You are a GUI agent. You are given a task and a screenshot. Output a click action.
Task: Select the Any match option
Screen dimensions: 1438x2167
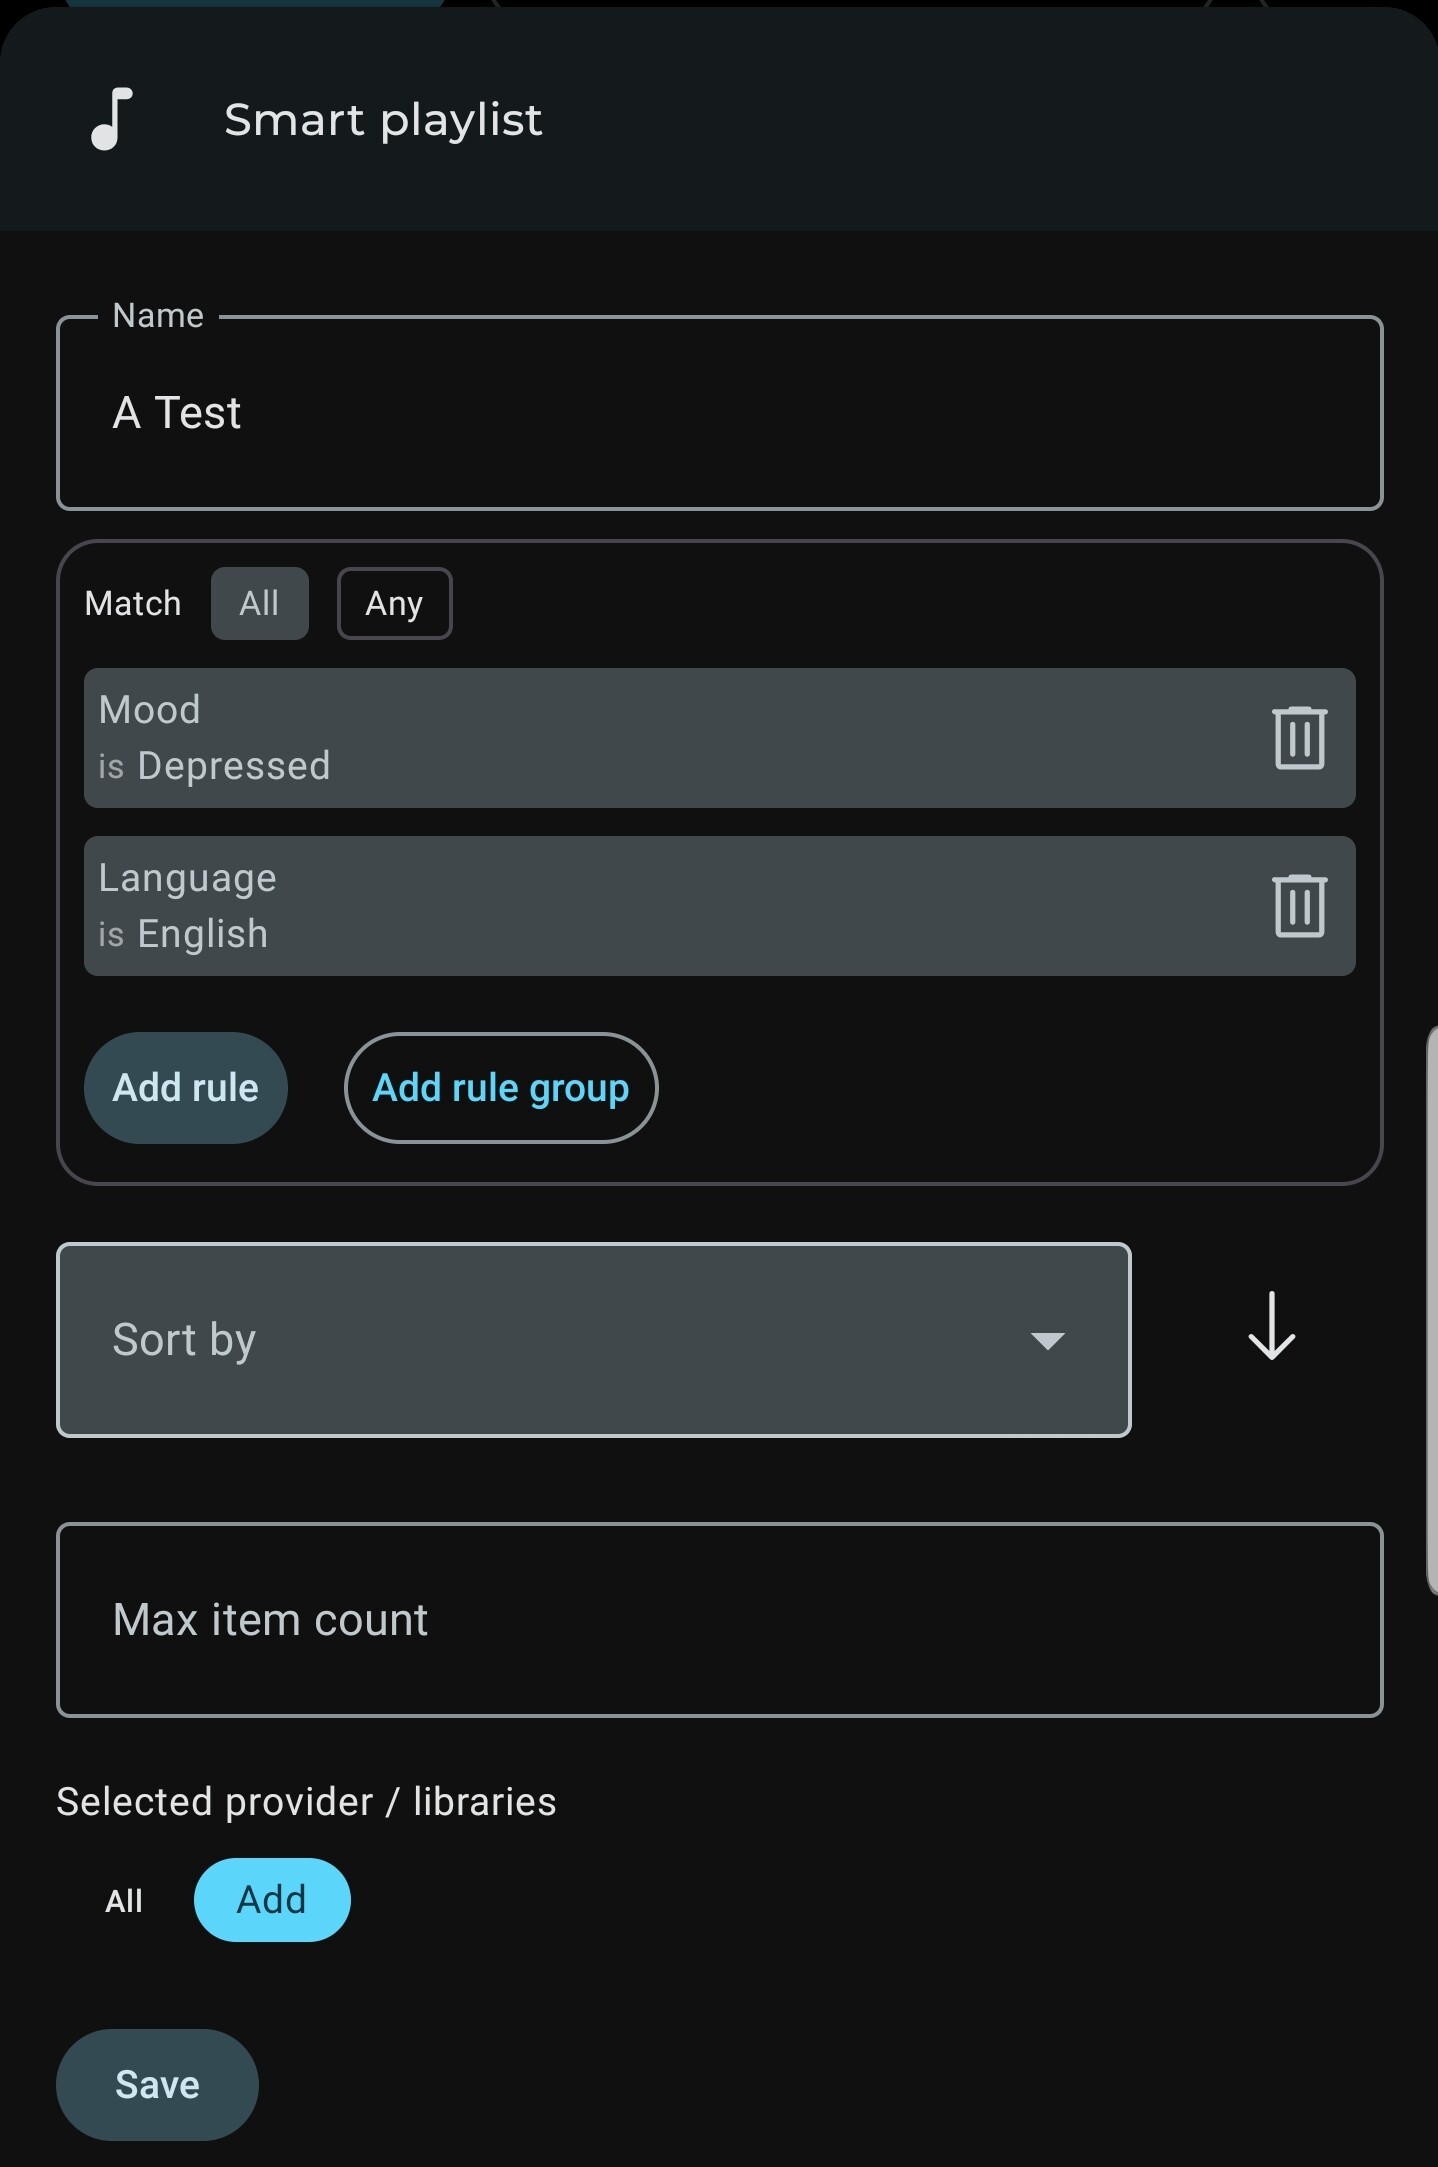click(x=394, y=603)
